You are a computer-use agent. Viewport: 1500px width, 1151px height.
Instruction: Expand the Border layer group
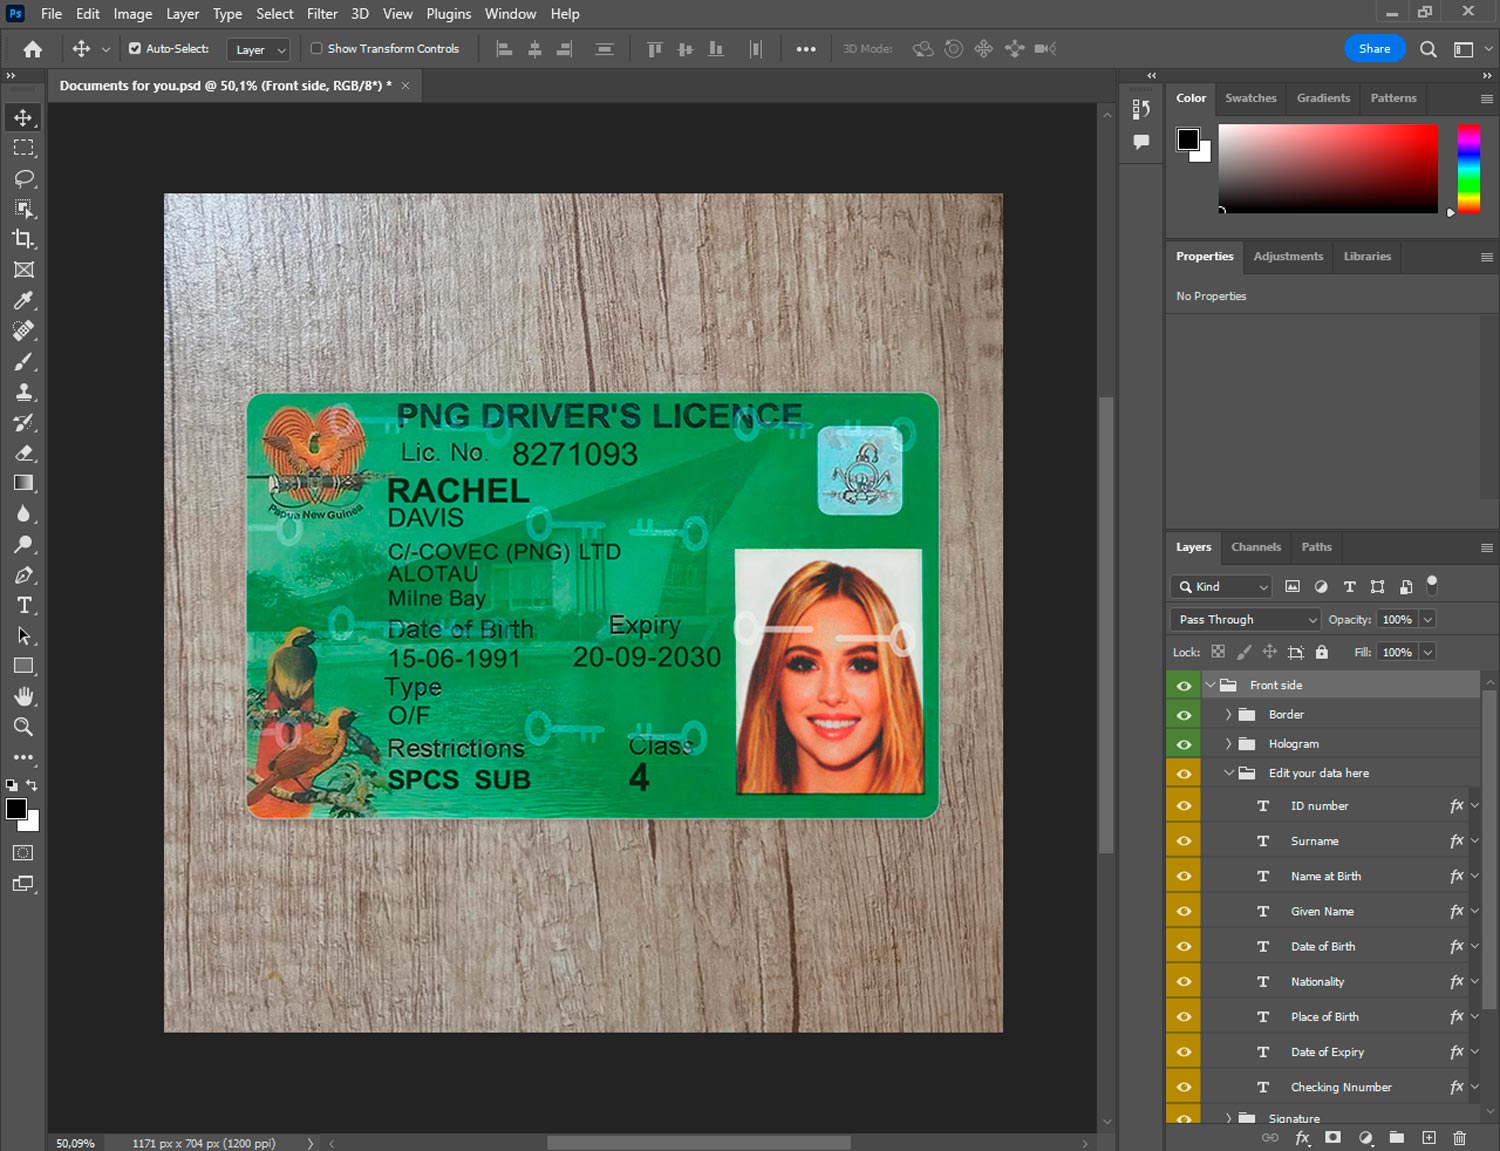click(1228, 715)
